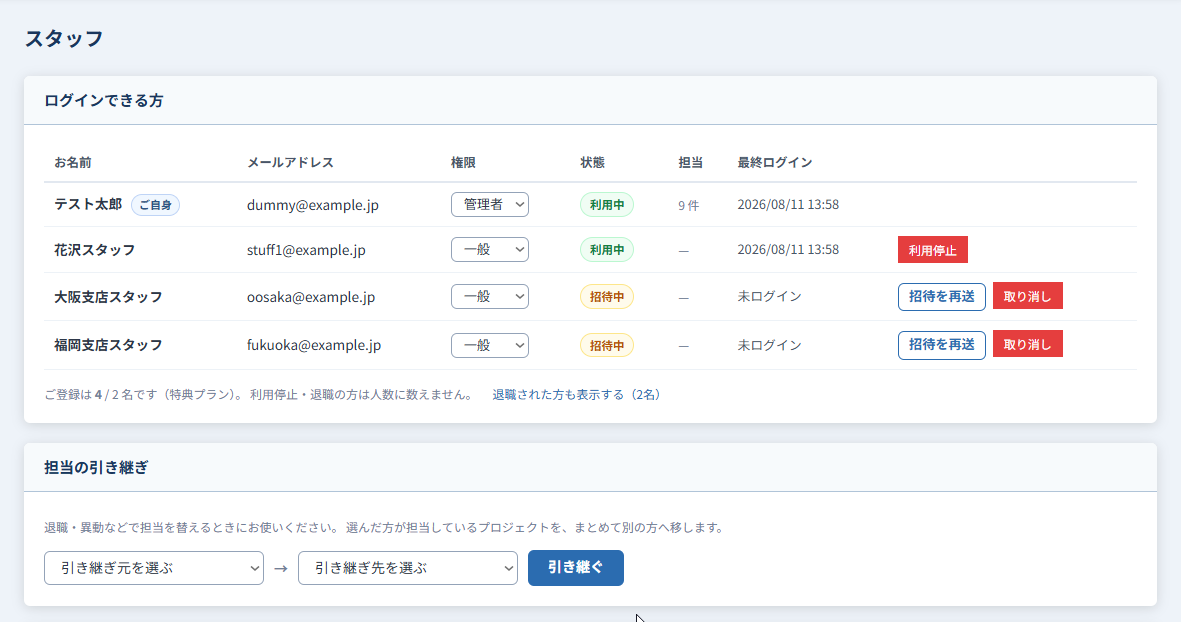Change permission of 大阪支店スタッフ

490,297
